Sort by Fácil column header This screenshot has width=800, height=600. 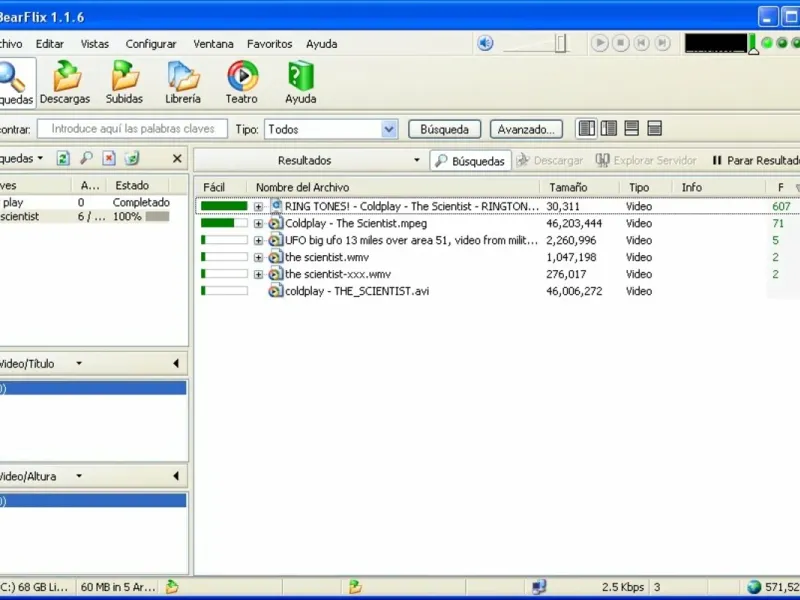[220, 187]
